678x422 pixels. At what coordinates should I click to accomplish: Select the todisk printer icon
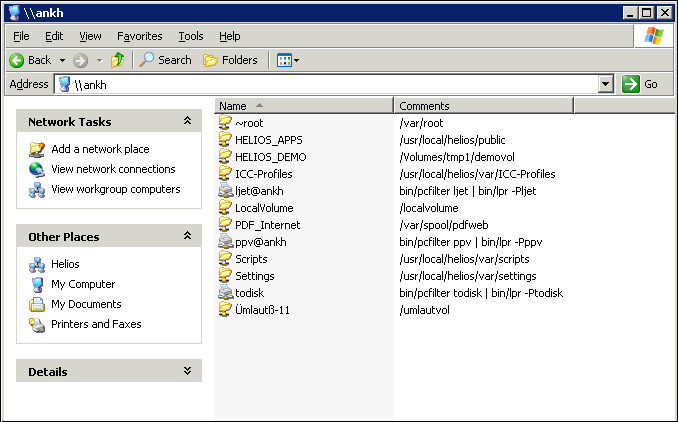coord(225,292)
